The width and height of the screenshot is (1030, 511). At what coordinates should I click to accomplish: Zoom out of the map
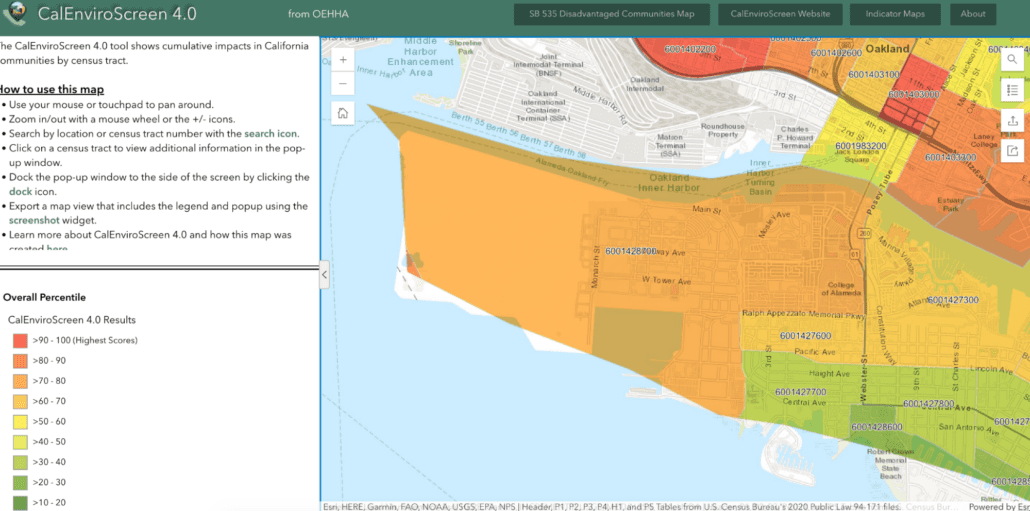[x=343, y=83]
